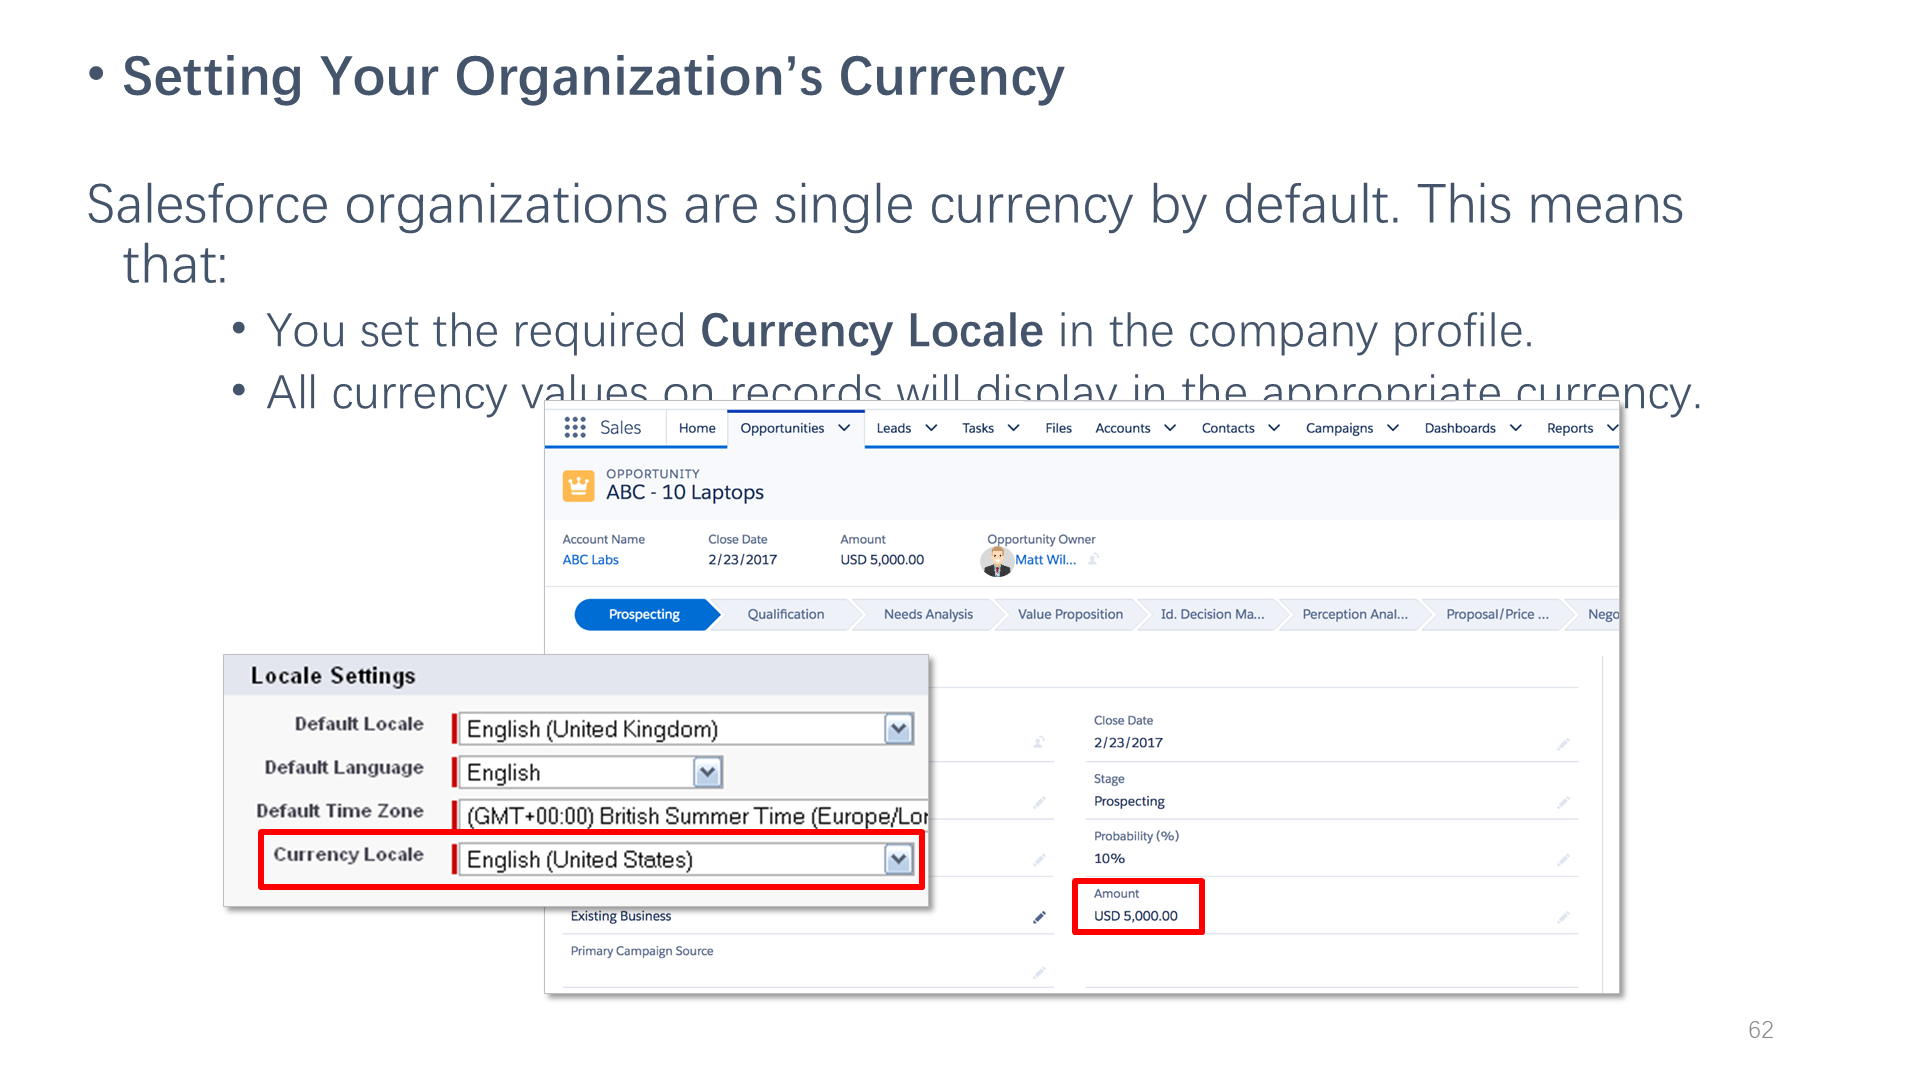Viewport: 1920px width, 1080px height.
Task: Switch to Files tab
Action: point(1058,428)
